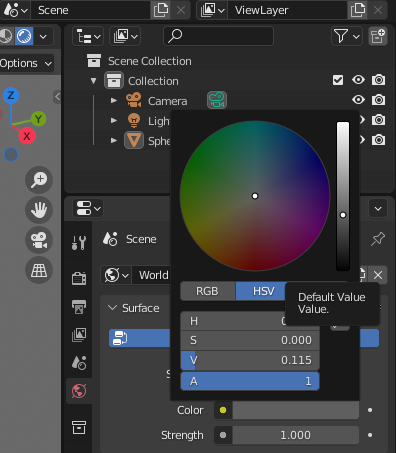
Task: Open the outliner display mode dropdown
Action: pyautogui.click(x=125, y=36)
